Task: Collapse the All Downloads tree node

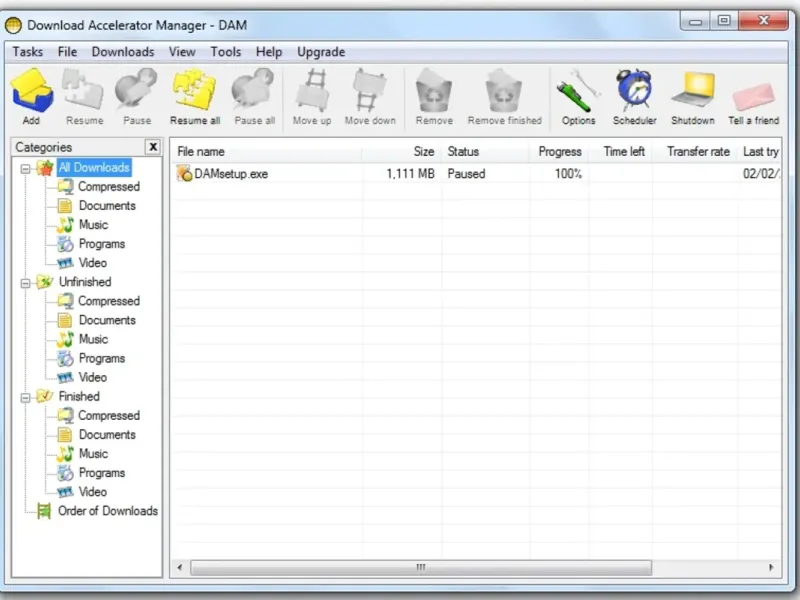Action: point(25,168)
